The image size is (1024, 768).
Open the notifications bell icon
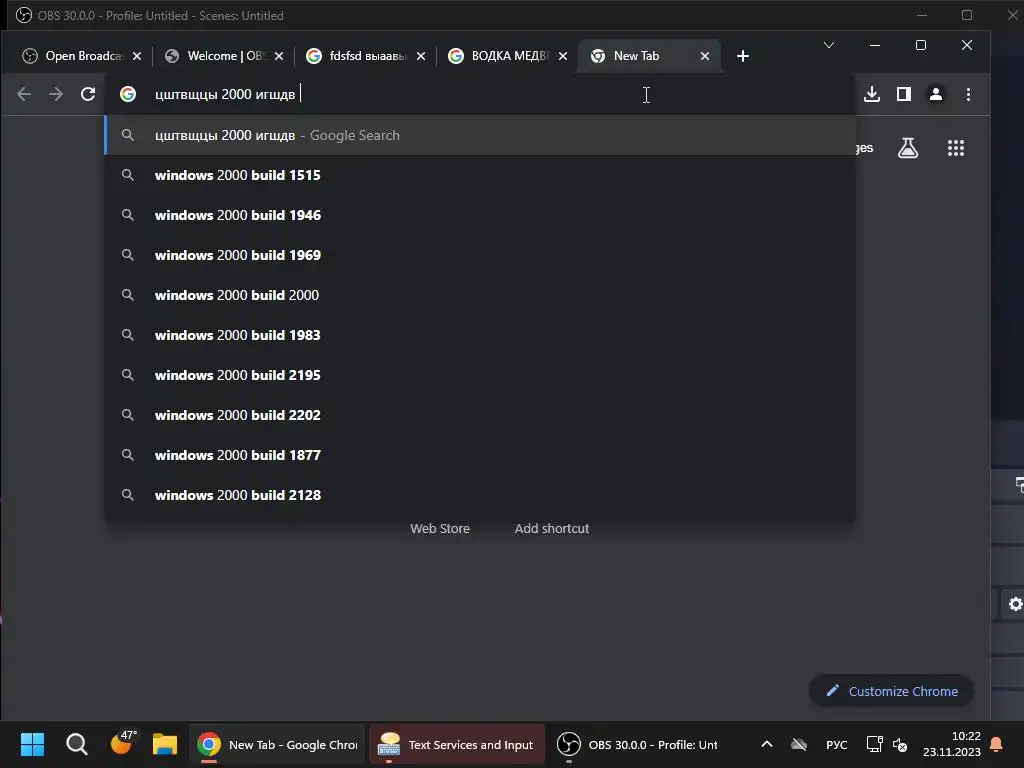pos(997,744)
